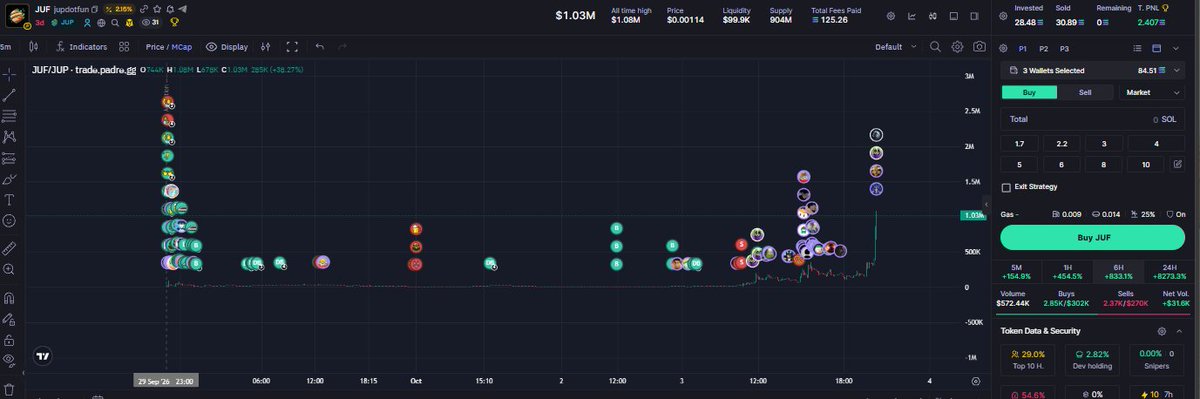Share token via paper plane icon
This screenshot has width=1200, height=399.
tap(183, 9)
